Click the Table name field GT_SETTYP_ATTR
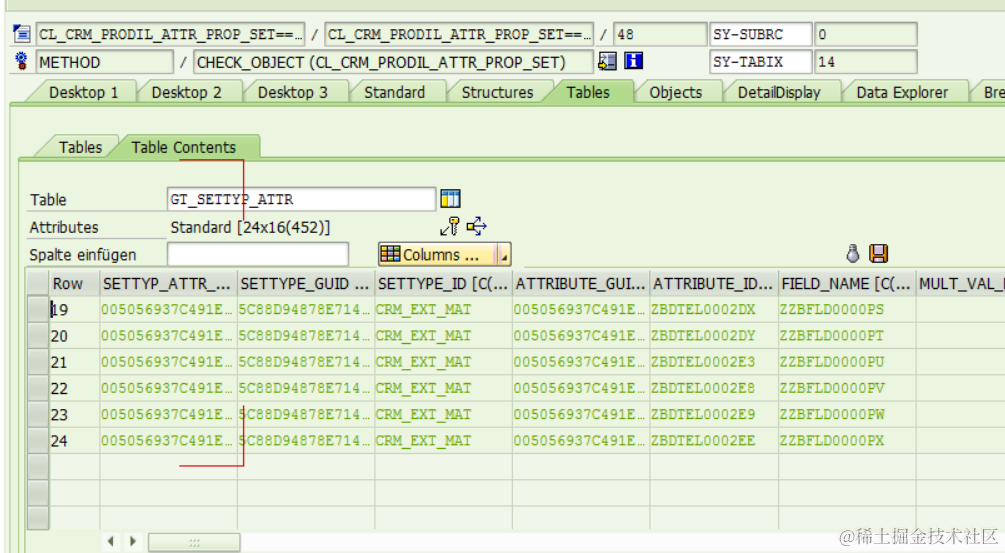Image resolution: width=1005 pixels, height=553 pixels. [301, 199]
